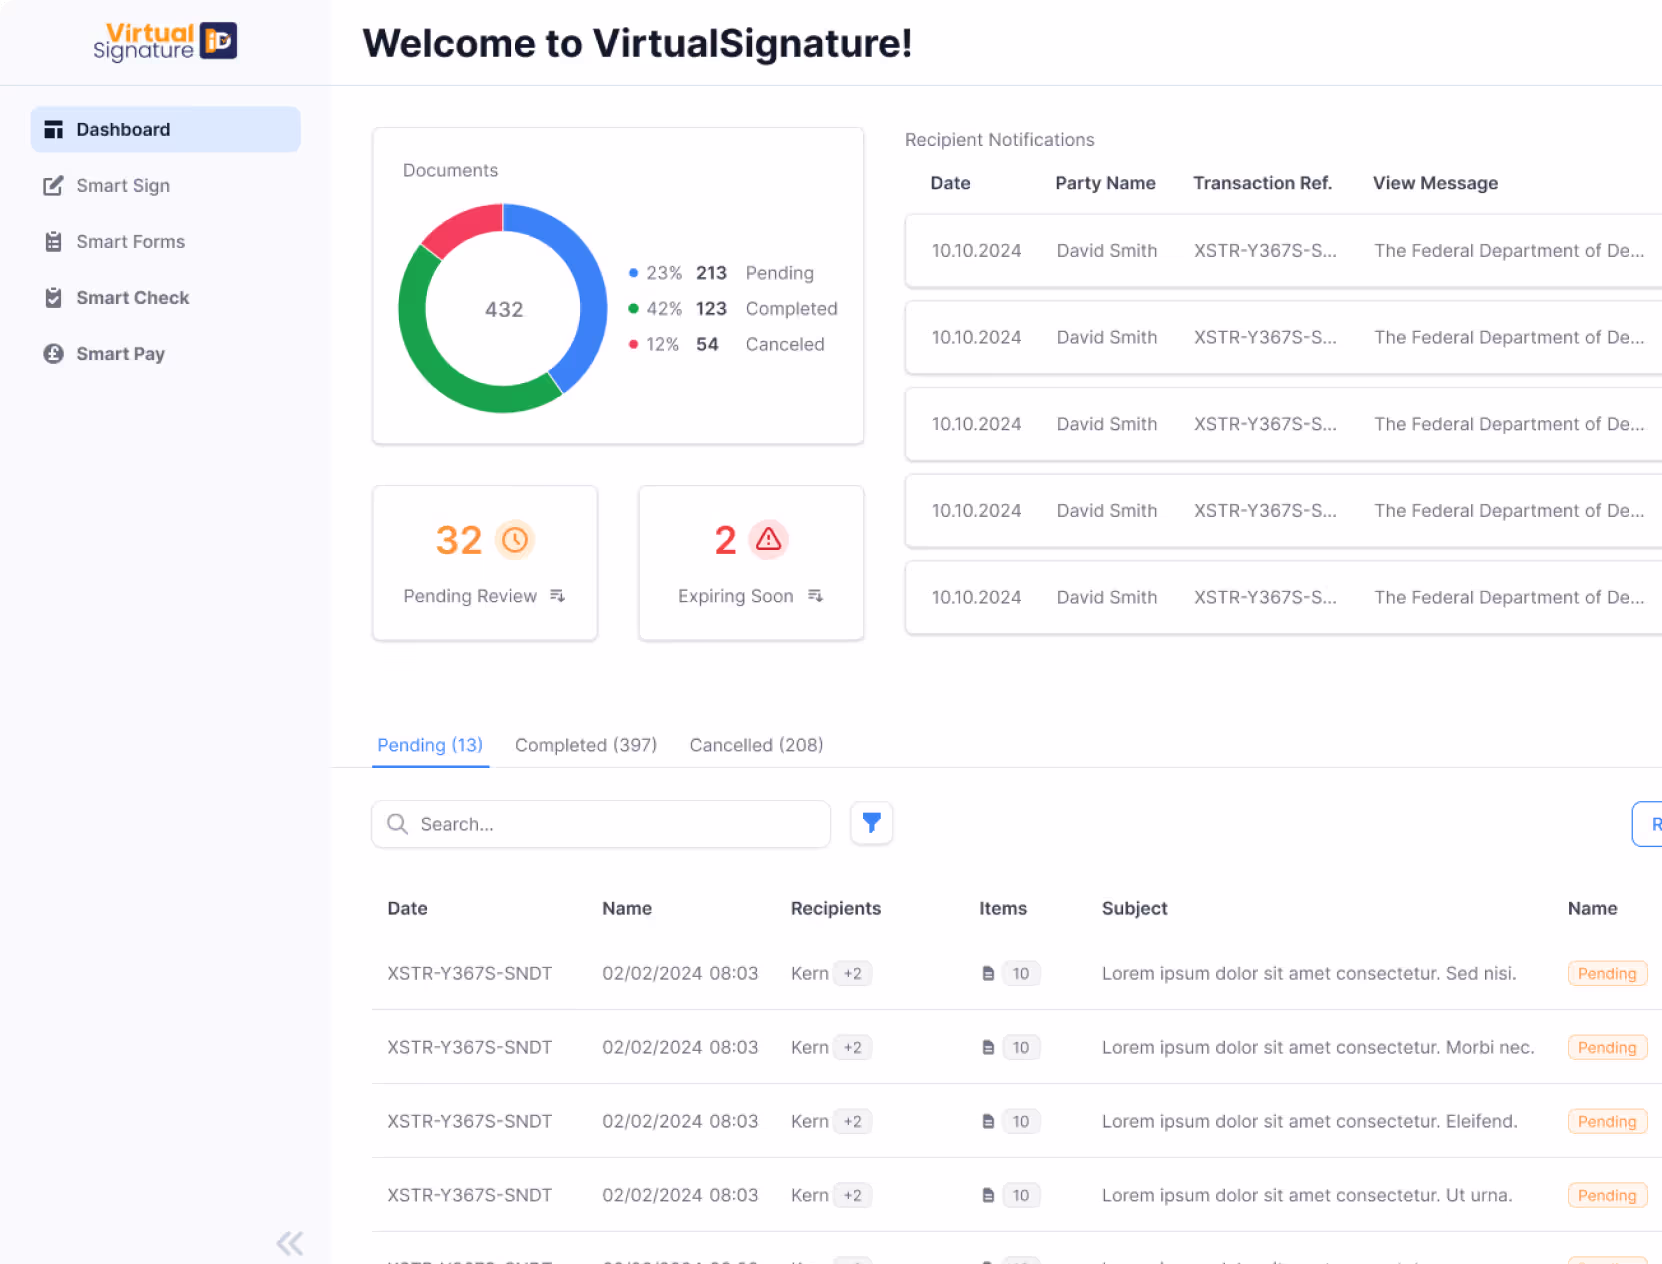Expand +2 recipients in Ut urna row
The width and height of the screenshot is (1662, 1264).
[x=853, y=1195]
